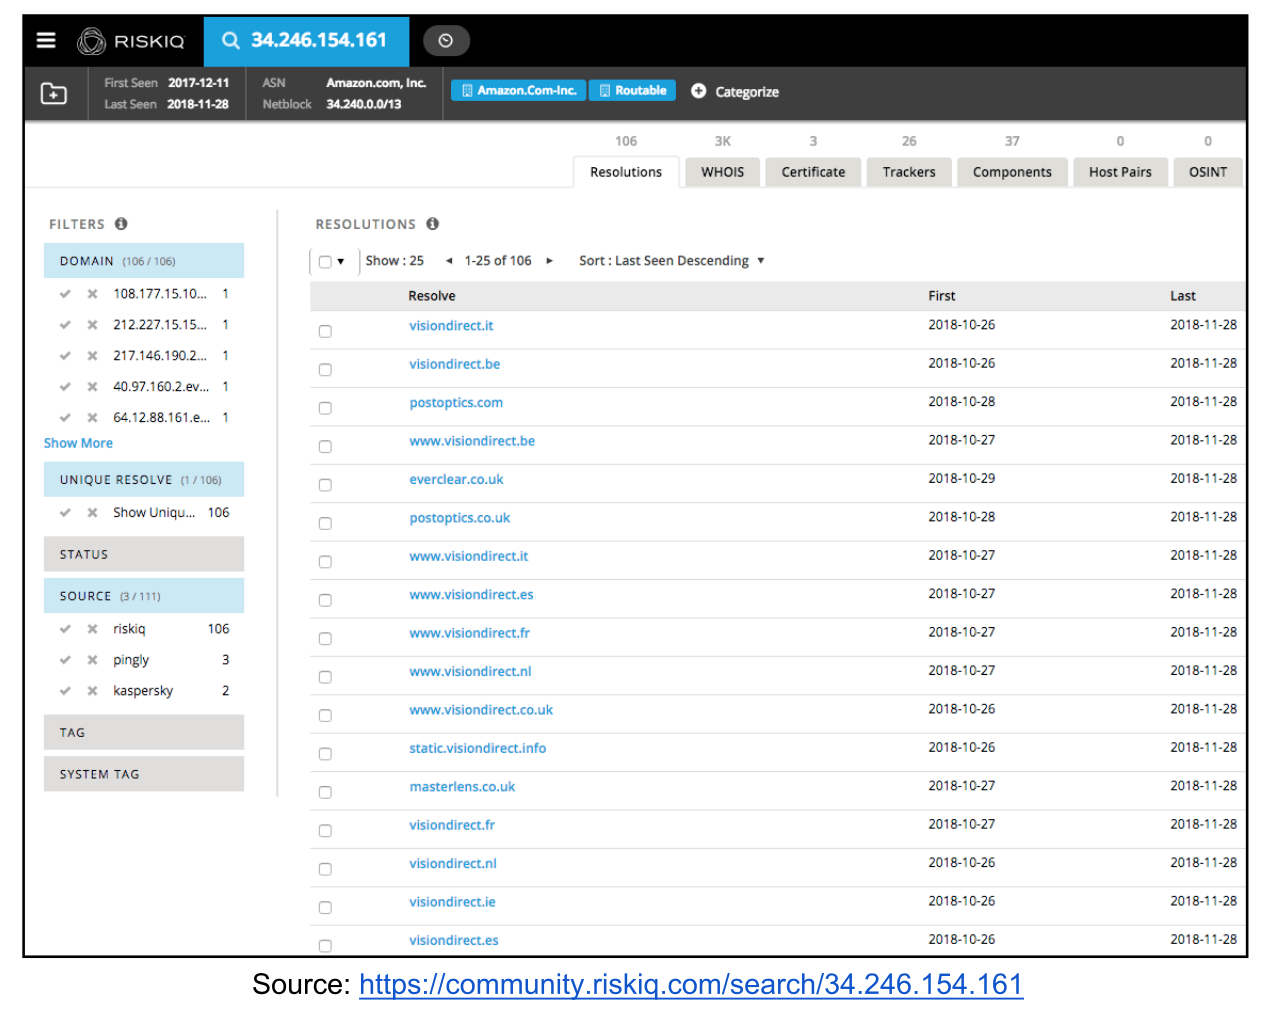1264x1018 pixels.
Task: Click the Routable tag button
Action: click(x=633, y=91)
